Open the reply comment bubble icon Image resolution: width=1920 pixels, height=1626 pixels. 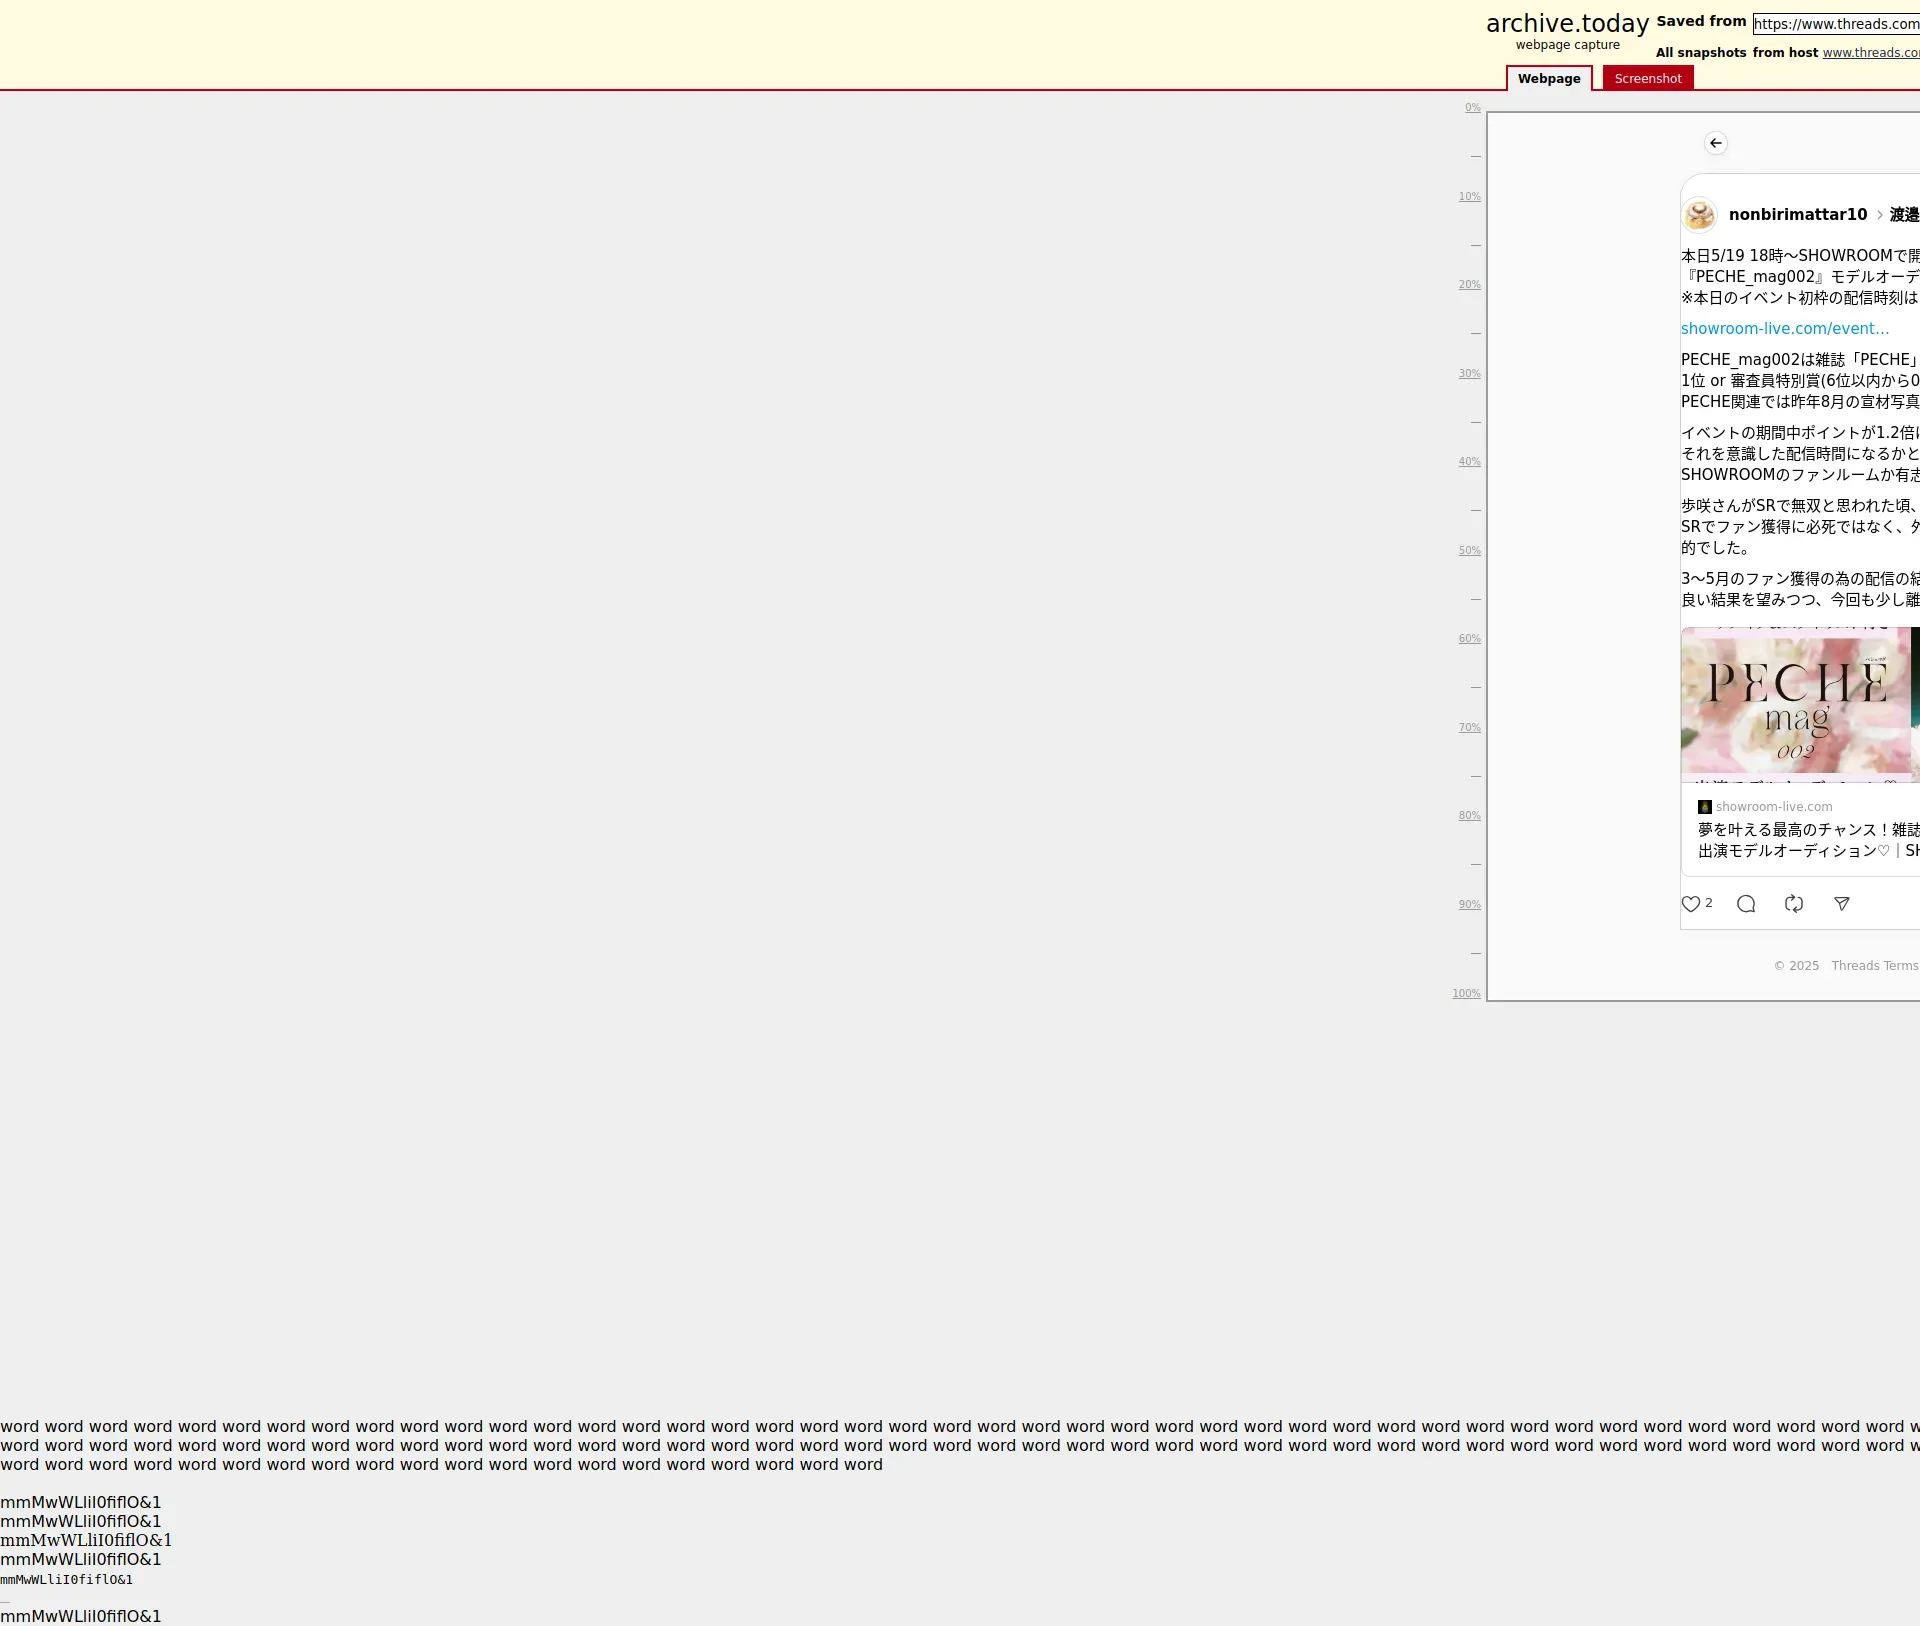coord(1746,904)
